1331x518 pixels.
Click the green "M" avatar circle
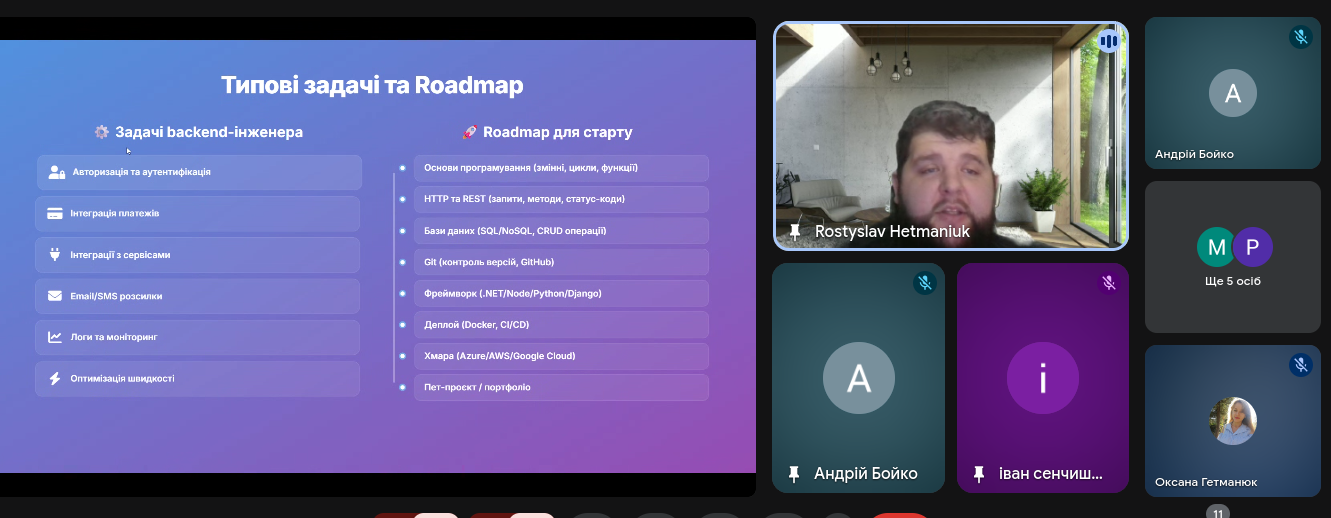pyautogui.click(x=1216, y=246)
